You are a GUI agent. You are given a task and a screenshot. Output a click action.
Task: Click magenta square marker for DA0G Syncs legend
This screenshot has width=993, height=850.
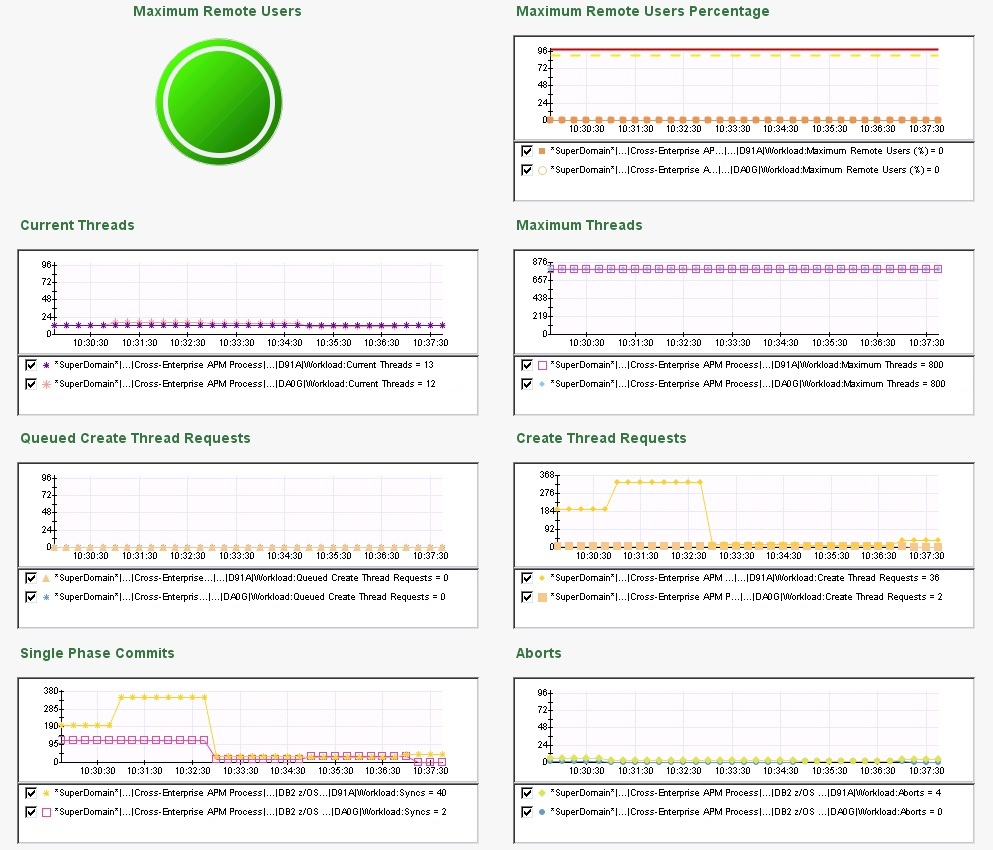tap(46, 812)
